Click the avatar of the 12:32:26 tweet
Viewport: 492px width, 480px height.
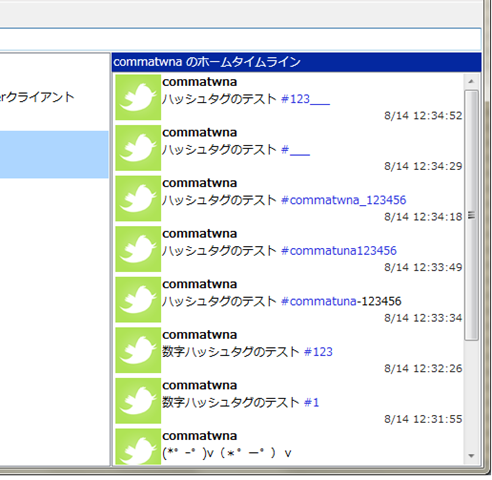pyautogui.click(x=138, y=350)
